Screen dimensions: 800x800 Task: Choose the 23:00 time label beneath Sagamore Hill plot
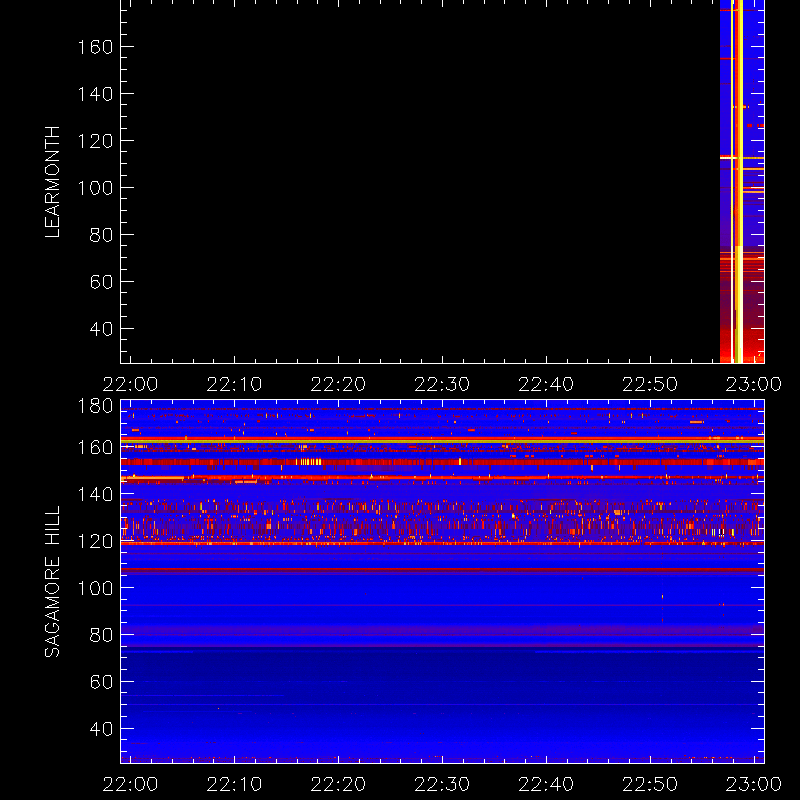754,784
